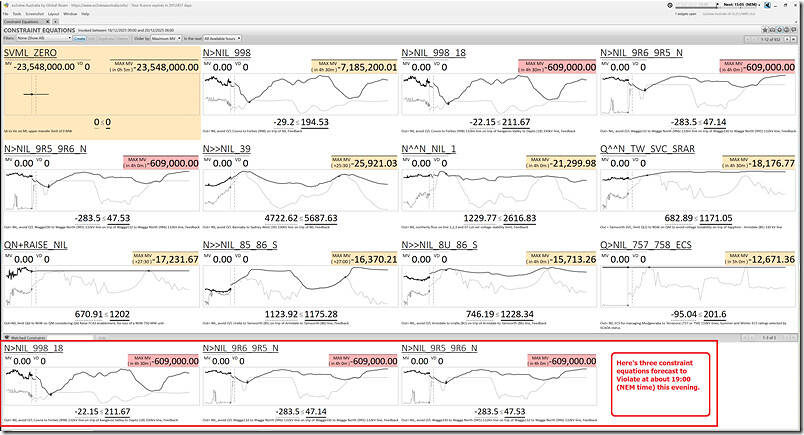Click the N>>NIL_39 trend chart

point(300,190)
